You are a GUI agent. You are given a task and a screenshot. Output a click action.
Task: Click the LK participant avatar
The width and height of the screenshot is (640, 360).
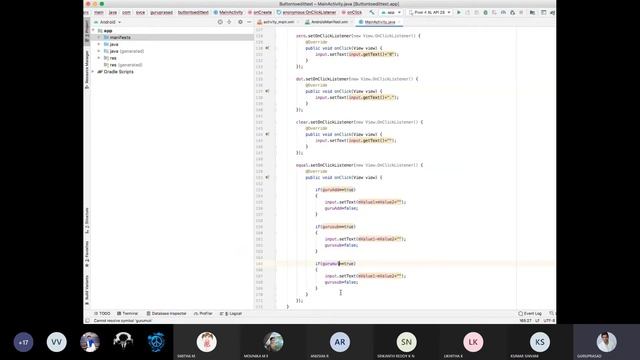(x=473, y=342)
